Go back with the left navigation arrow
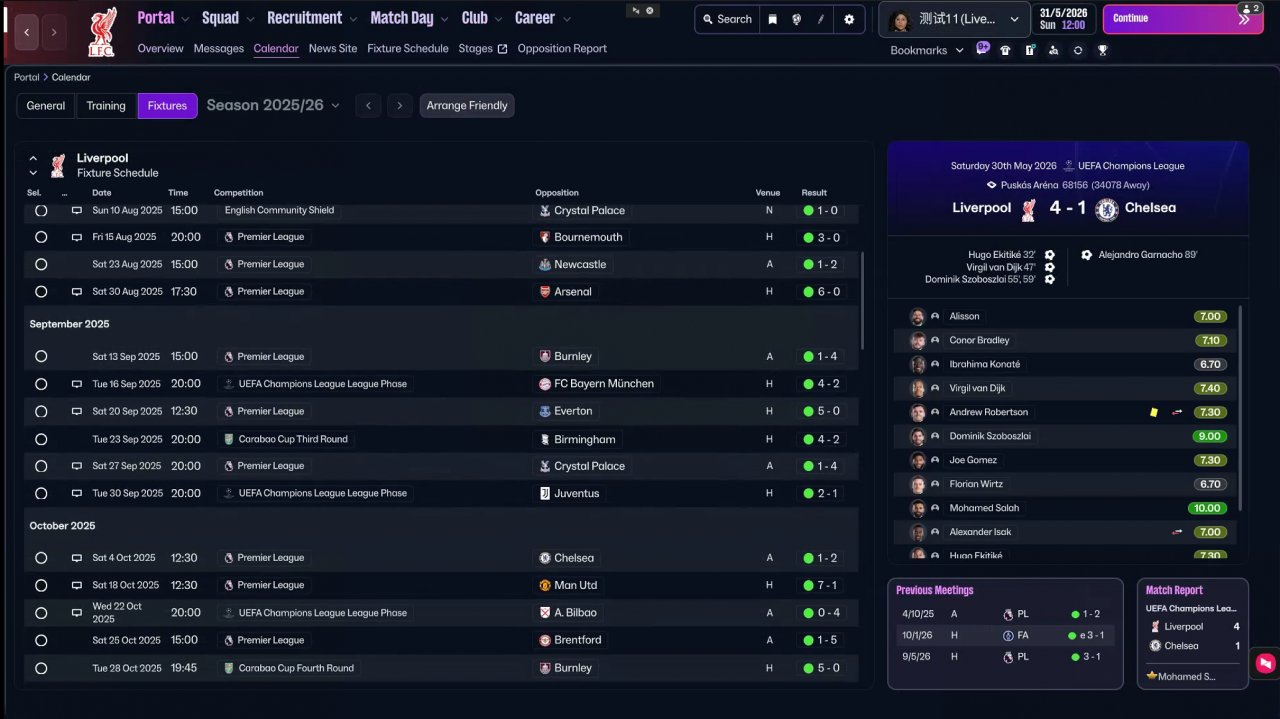 coord(26,33)
